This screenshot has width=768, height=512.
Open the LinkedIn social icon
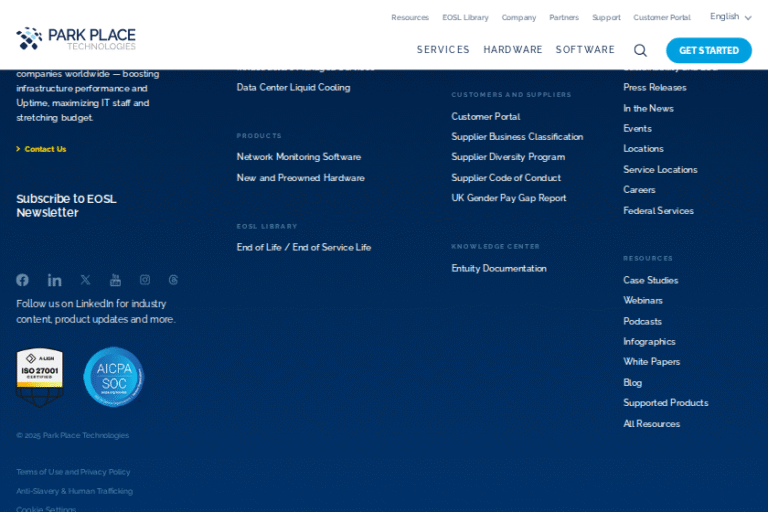tap(54, 280)
